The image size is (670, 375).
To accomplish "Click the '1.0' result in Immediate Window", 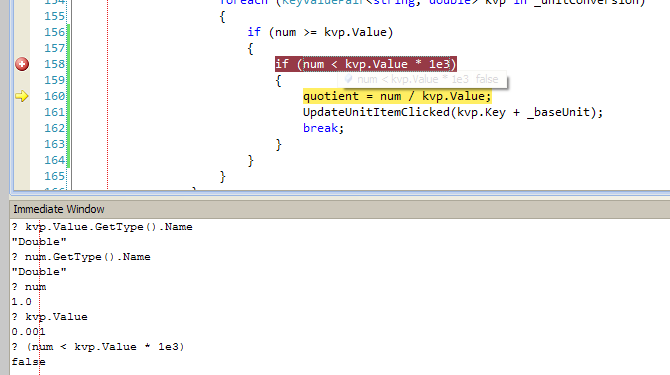I will click(x=21, y=302).
